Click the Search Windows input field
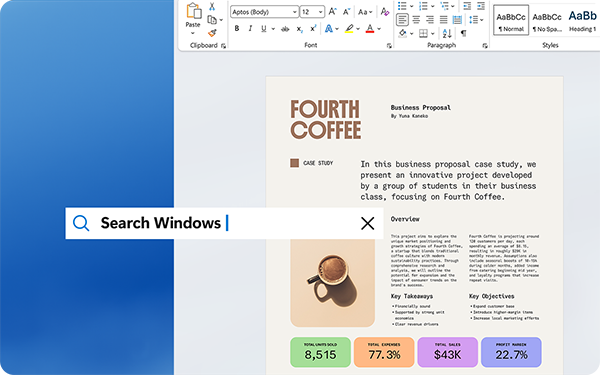This screenshot has width=600, height=375. point(224,223)
